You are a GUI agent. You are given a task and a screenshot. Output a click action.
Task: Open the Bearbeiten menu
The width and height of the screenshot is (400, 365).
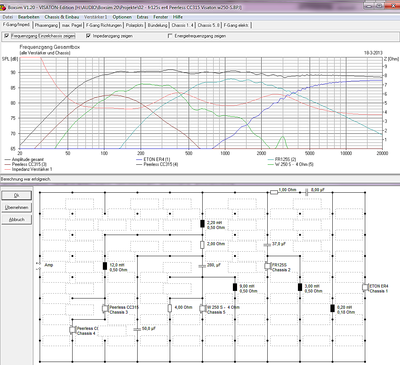tap(29, 17)
